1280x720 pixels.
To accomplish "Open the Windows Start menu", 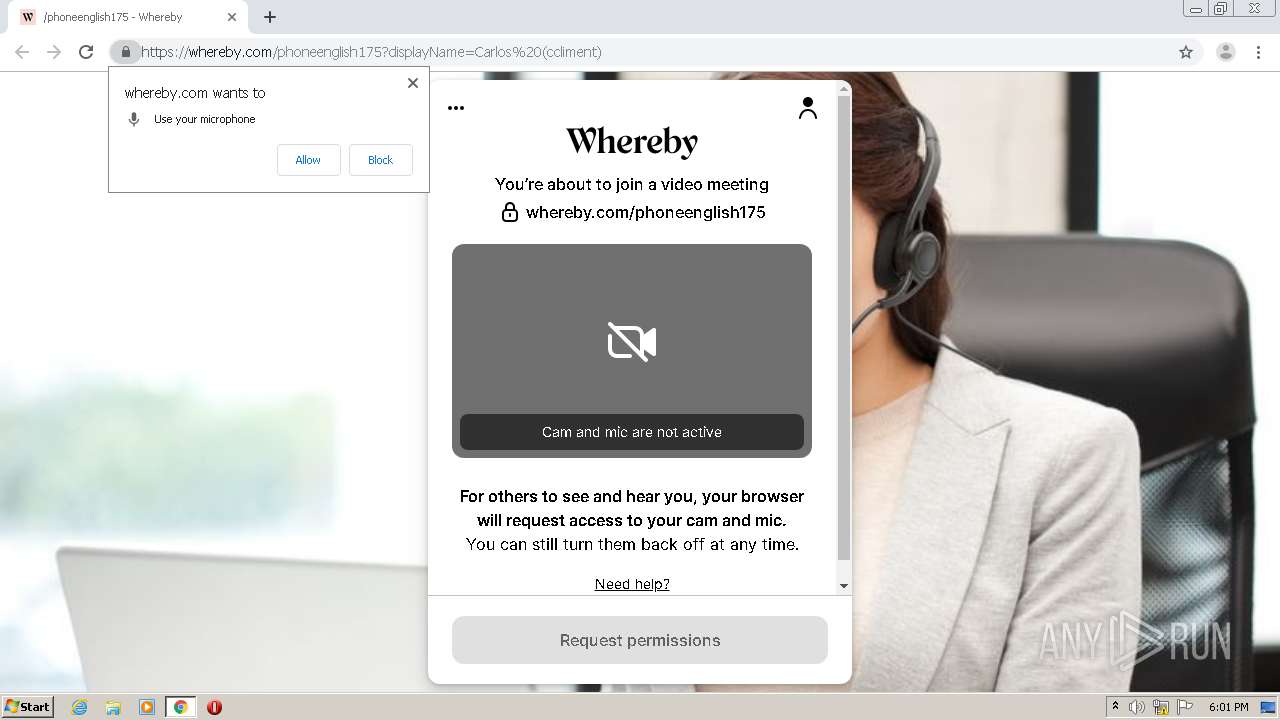I will tap(28, 707).
